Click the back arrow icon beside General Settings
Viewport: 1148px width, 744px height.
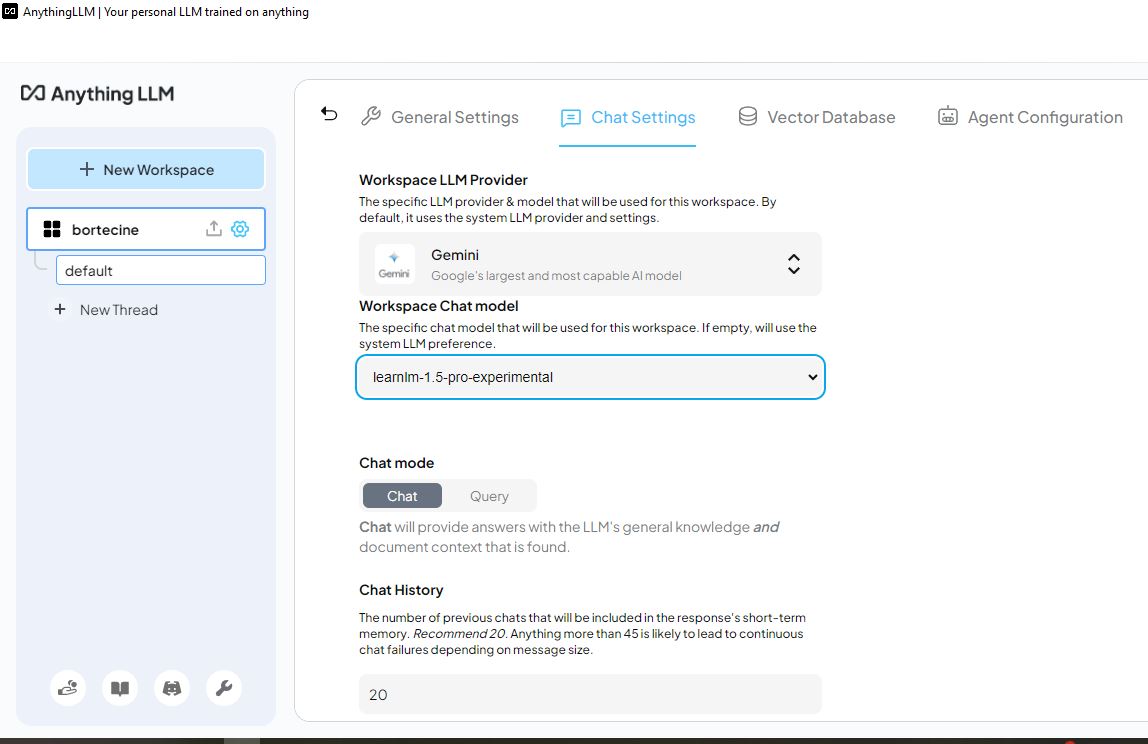329,114
